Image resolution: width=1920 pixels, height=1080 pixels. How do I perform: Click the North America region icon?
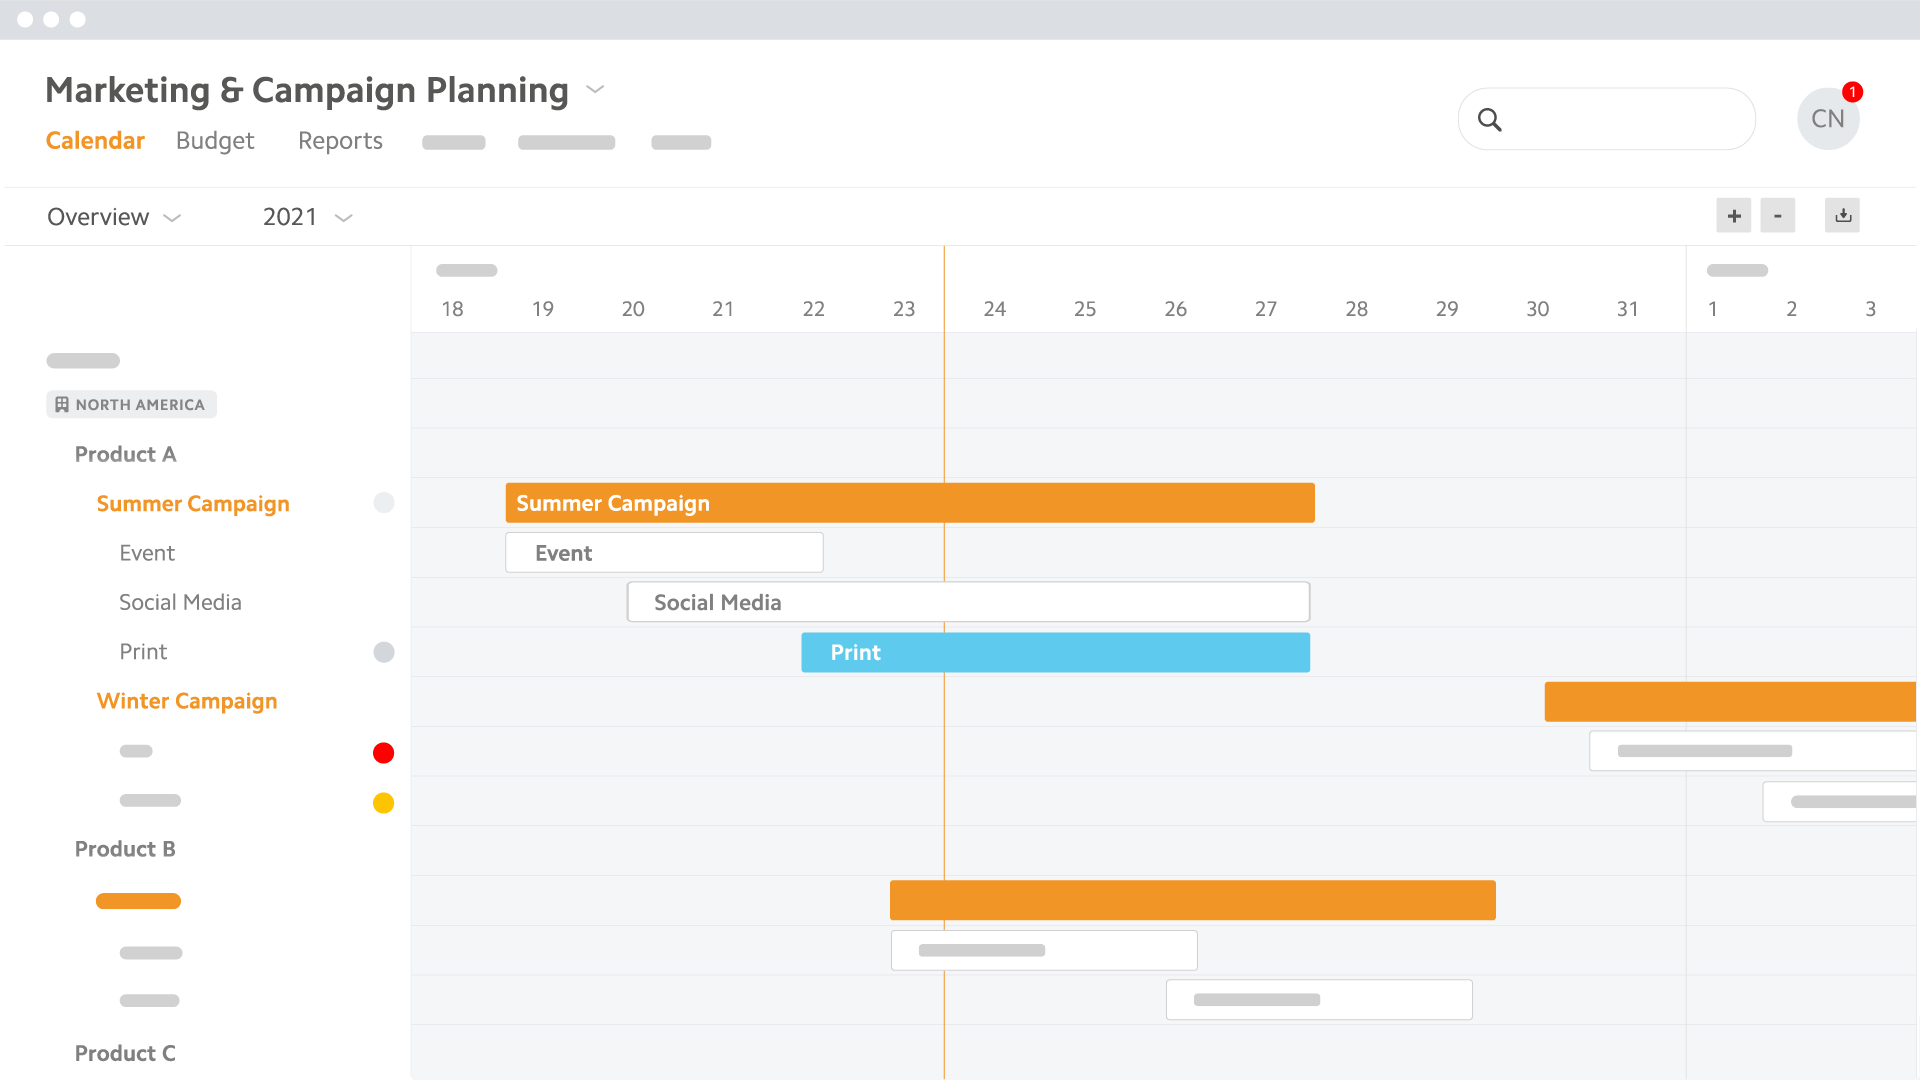click(x=62, y=405)
